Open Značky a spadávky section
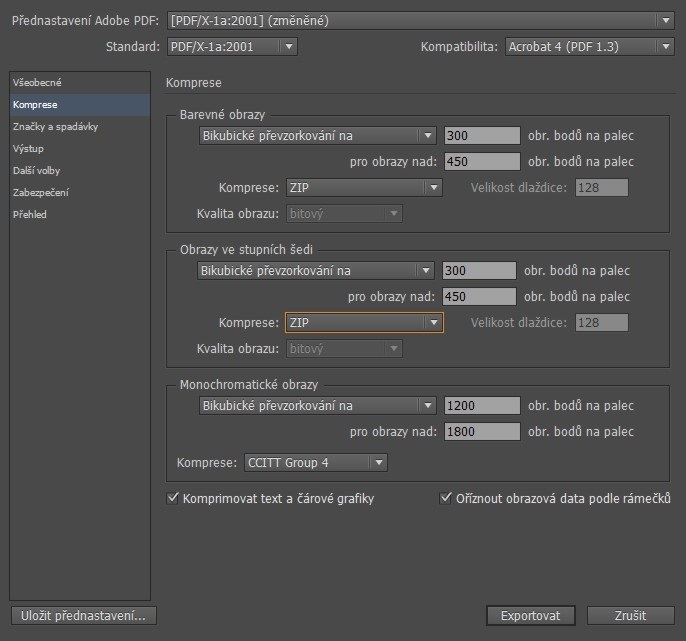 coord(80,126)
